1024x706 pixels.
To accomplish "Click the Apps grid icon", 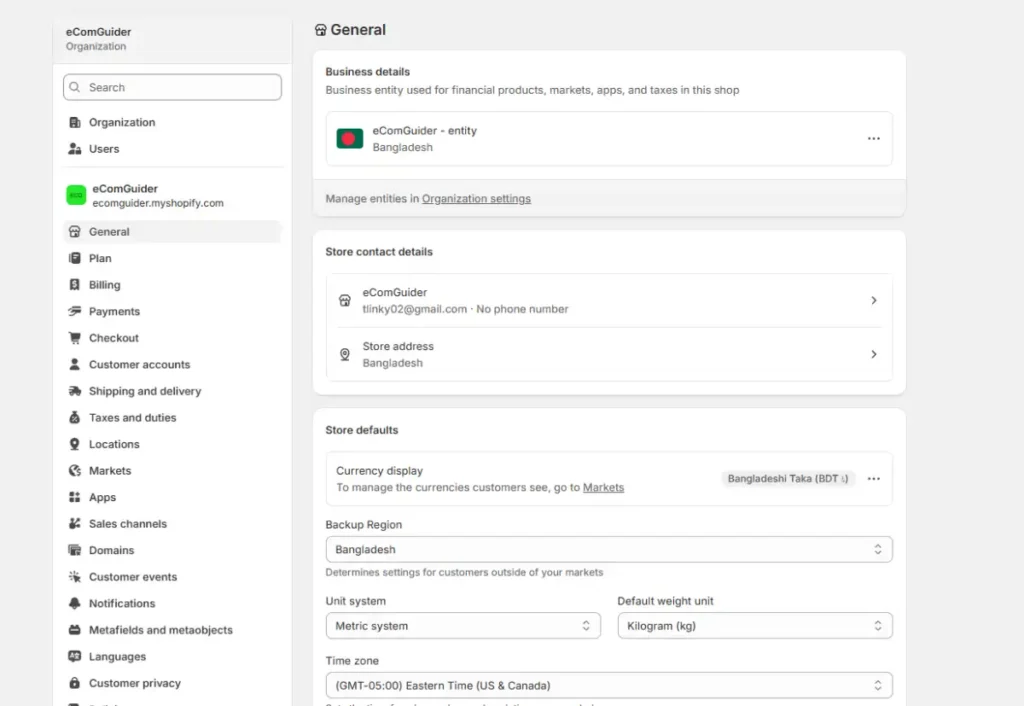I will pos(74,497).
